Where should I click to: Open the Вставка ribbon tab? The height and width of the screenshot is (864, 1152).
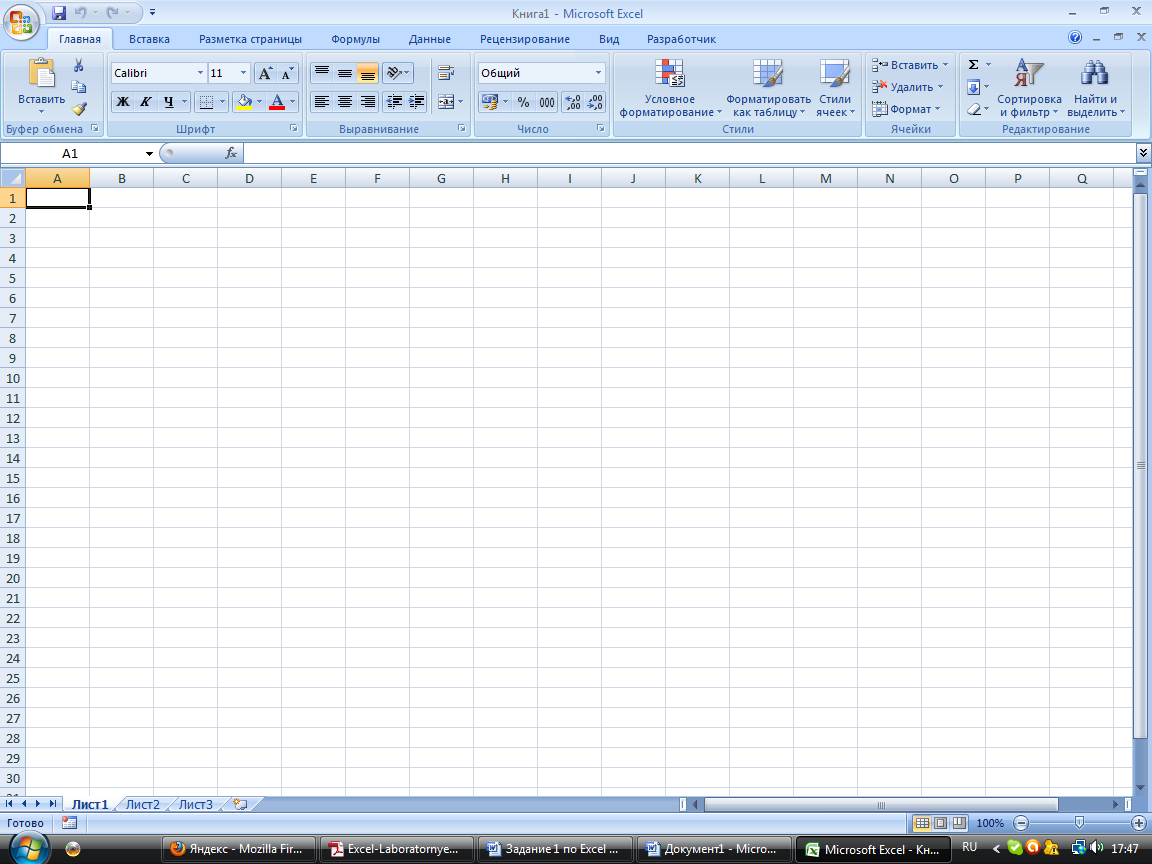click(149, 39)
